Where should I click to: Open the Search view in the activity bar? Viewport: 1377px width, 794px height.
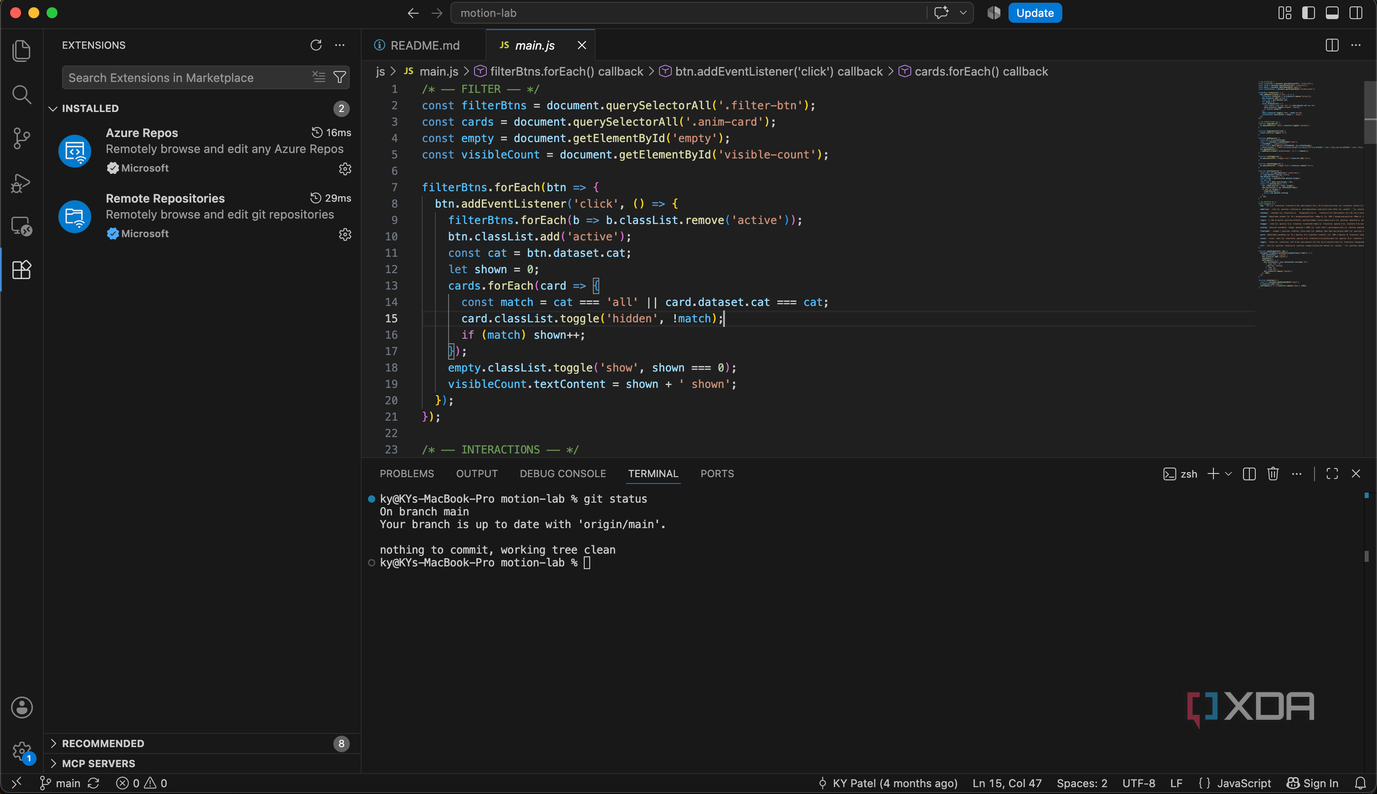tap(21, 94)
